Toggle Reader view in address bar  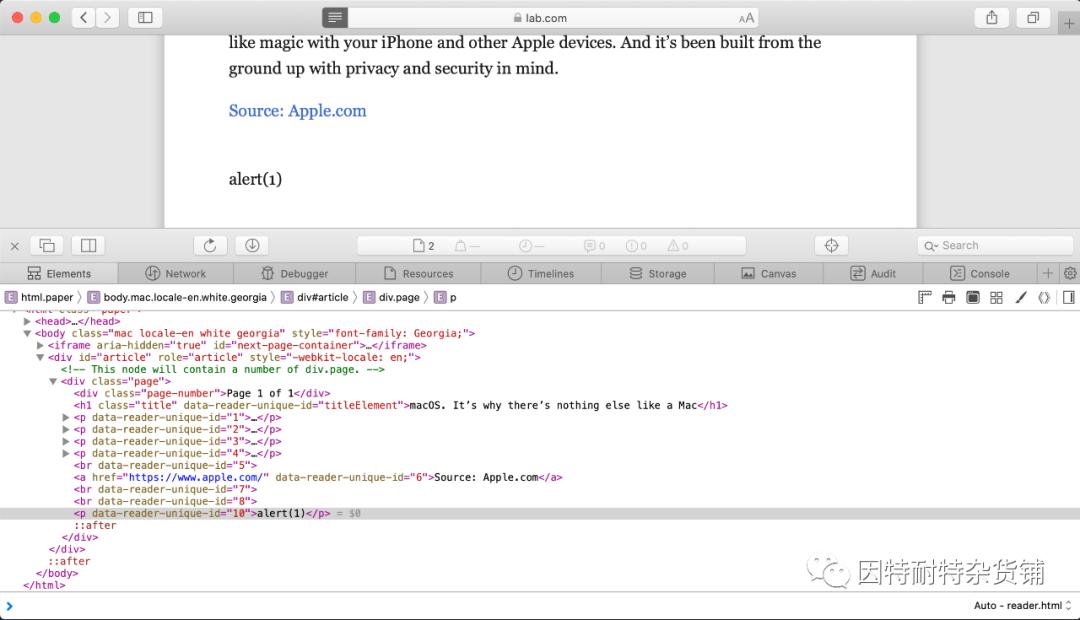pyautogui.click(x=335, y=18)
